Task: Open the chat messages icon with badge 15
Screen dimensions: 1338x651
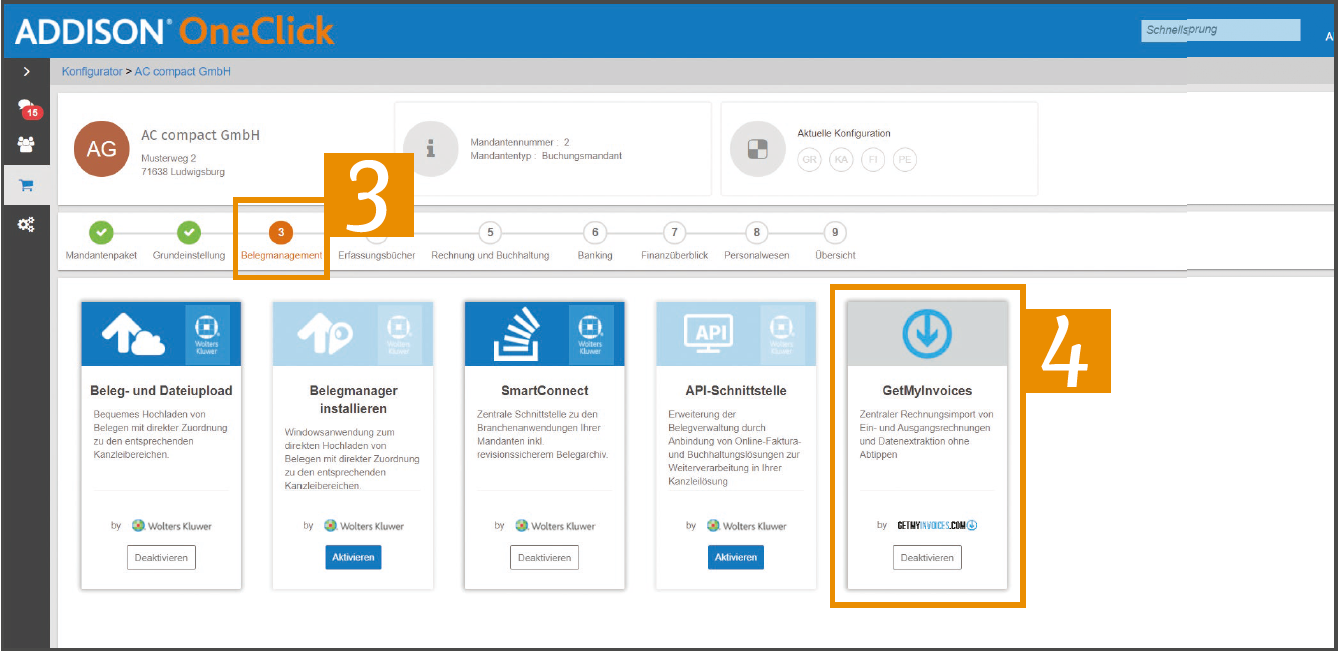Action: (x=28, y=109)
